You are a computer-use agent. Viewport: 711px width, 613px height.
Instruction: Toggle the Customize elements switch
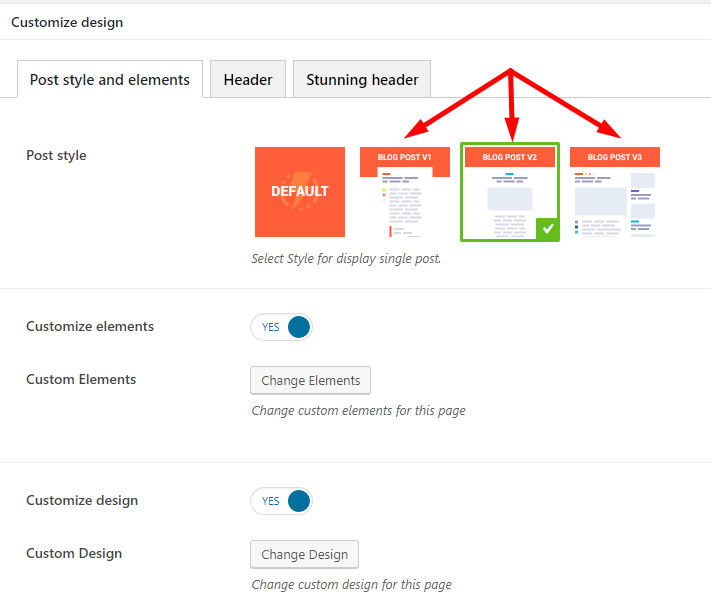point(282,327)
